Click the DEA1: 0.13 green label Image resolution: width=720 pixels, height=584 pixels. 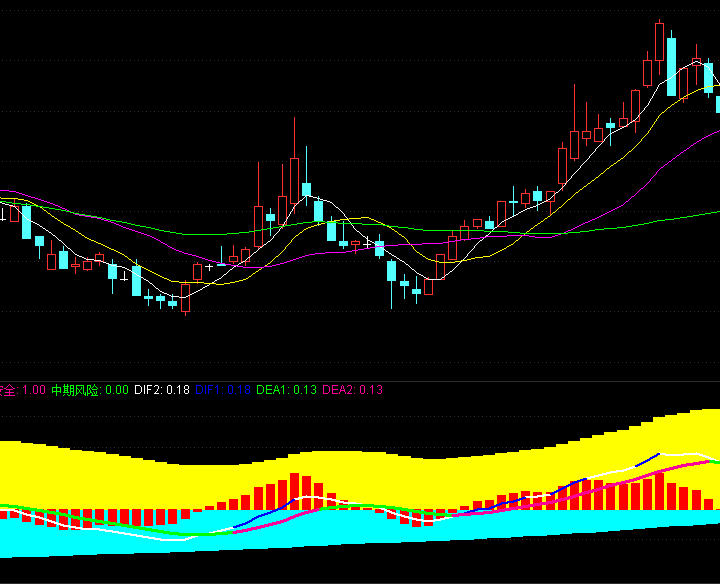point(286,390)
